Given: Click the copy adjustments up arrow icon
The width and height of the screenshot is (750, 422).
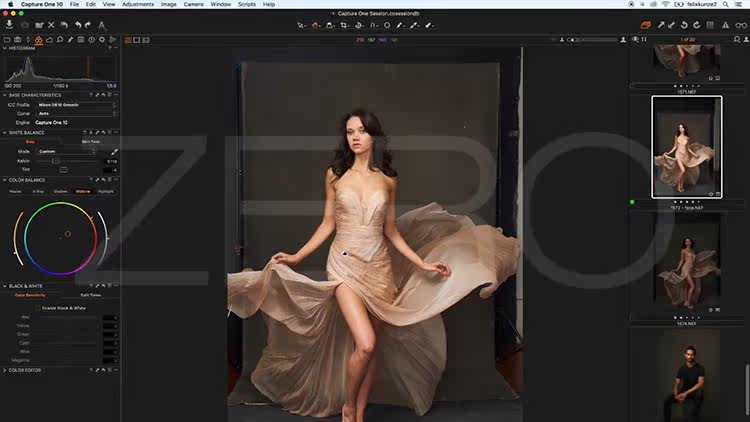Looking at the screenshot, I should tap(661, 25).
